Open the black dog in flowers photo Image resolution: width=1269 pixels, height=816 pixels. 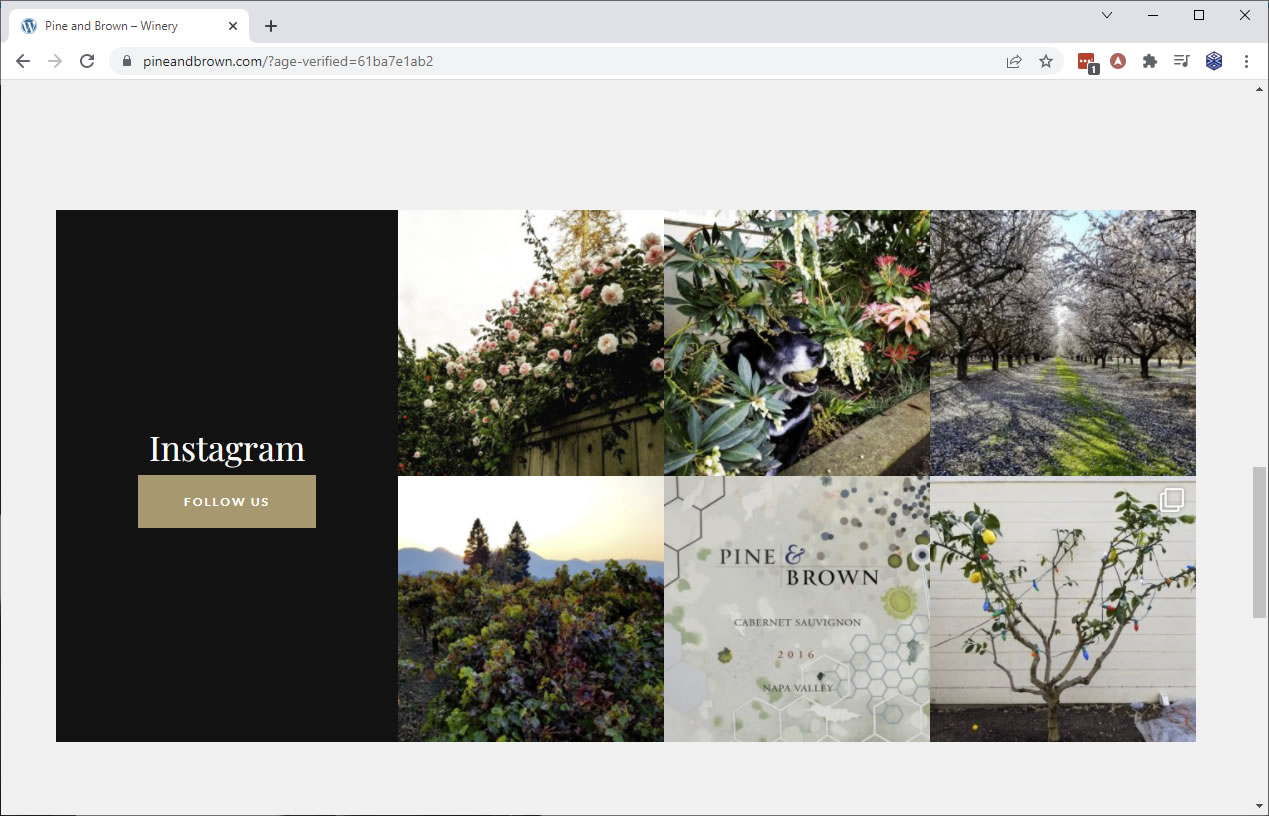coord(796,342)
